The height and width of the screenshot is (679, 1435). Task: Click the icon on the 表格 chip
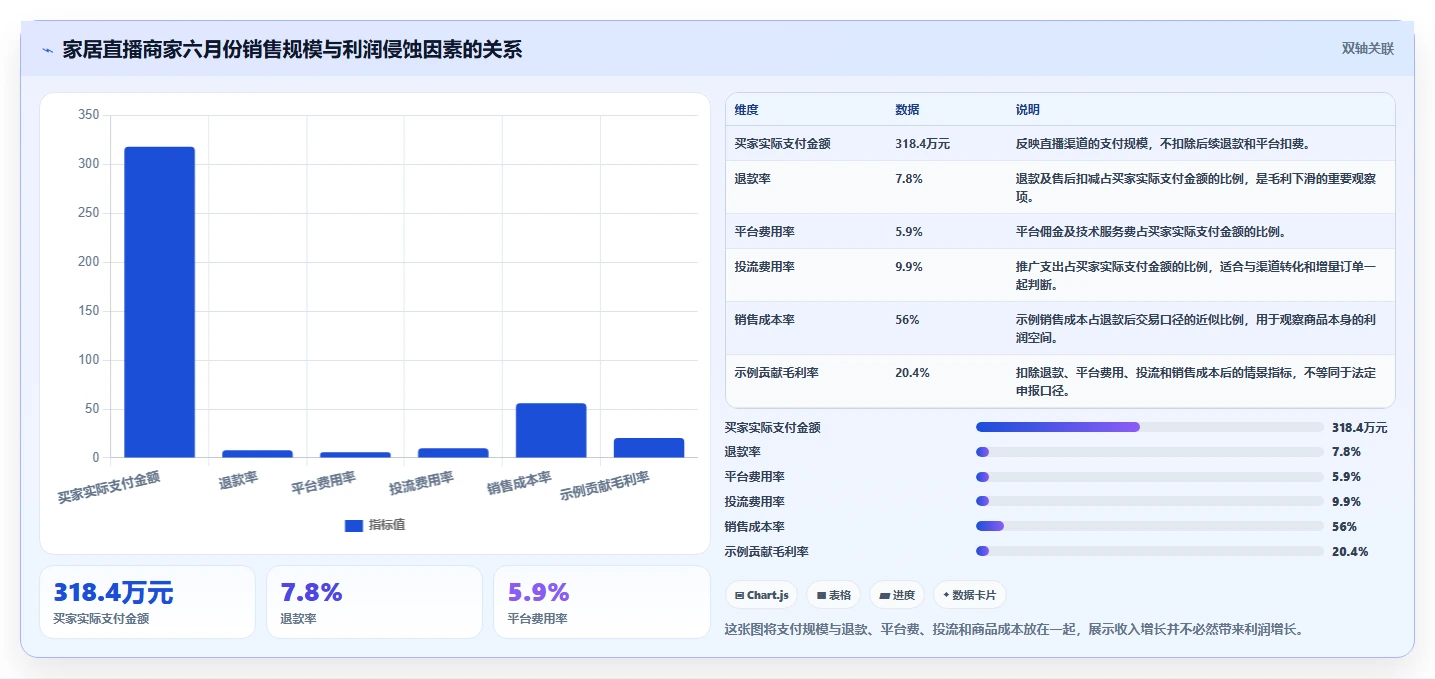click(821, 595)
